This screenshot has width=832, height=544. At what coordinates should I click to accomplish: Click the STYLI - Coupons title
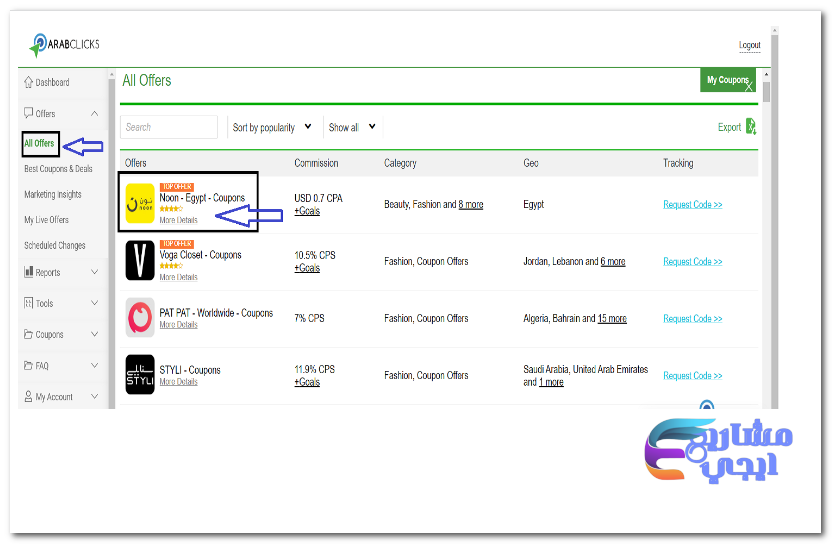click(190, 370)
